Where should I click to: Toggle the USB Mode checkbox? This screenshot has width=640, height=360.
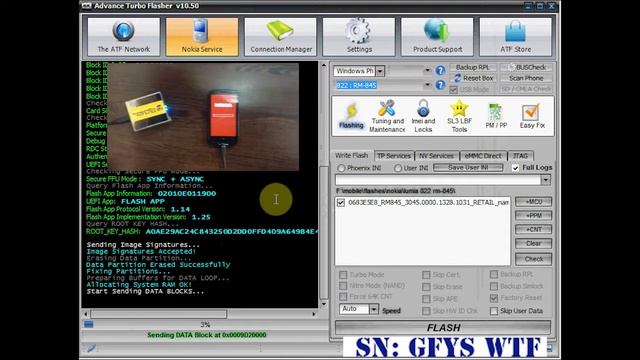(453, 89)
